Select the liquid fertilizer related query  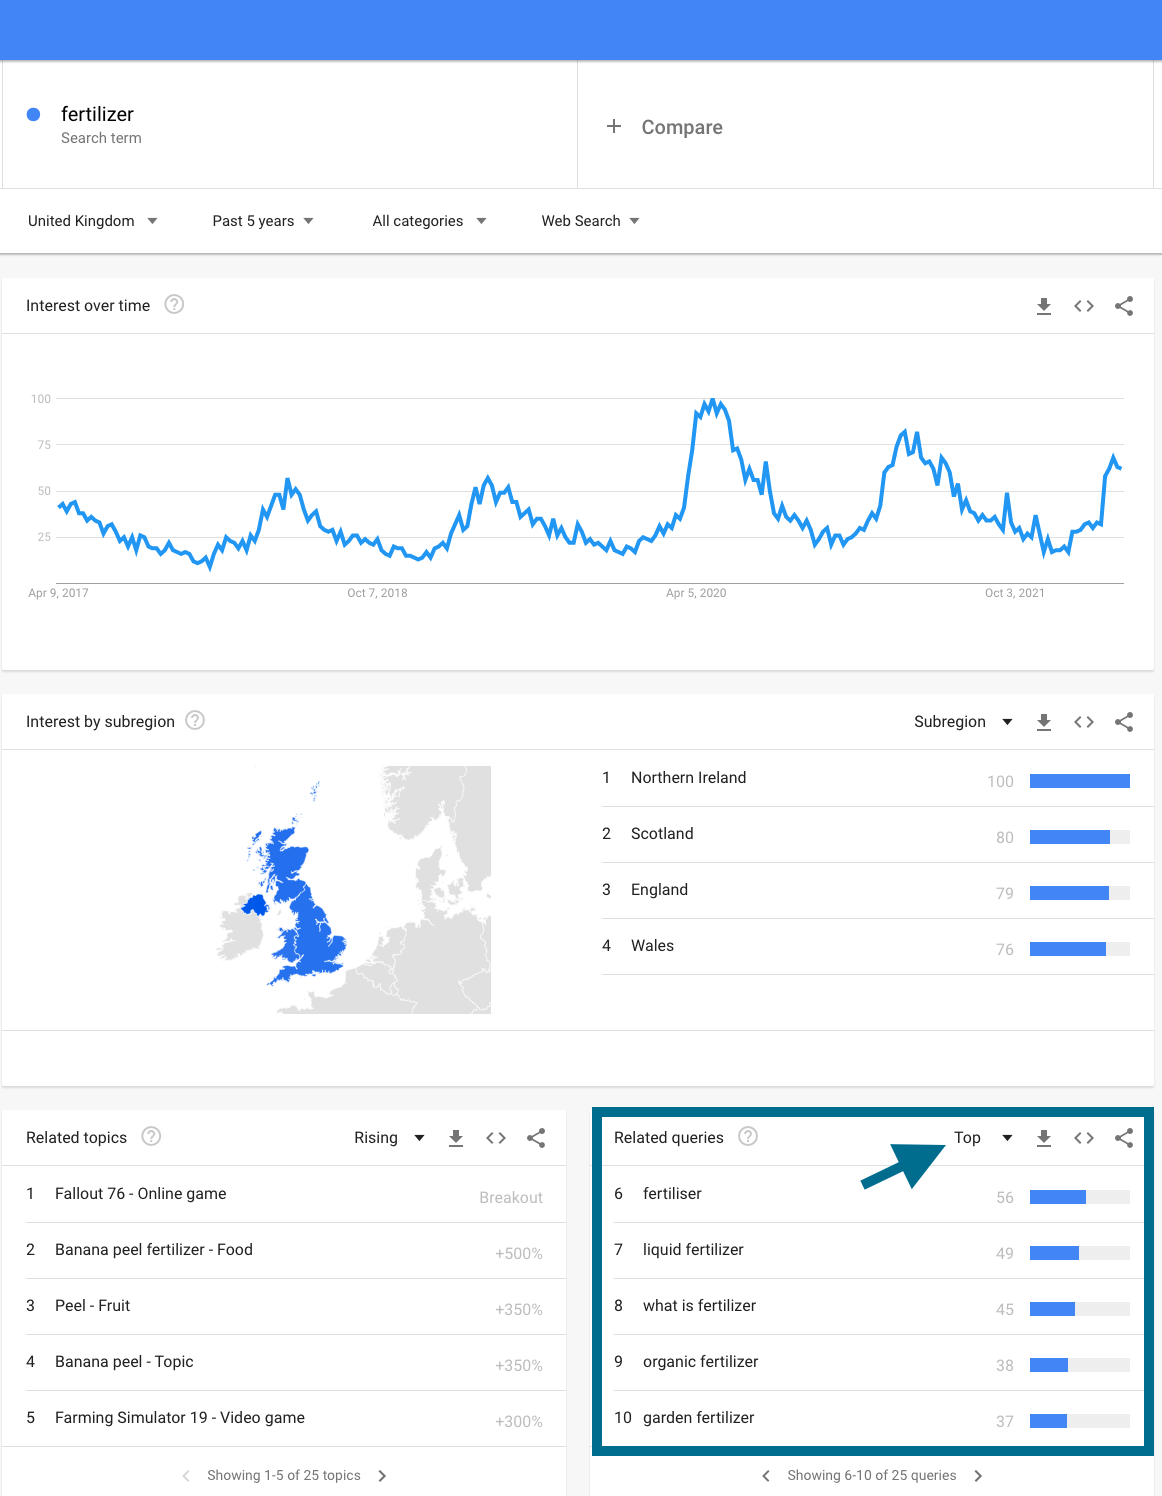[693, 1250]
